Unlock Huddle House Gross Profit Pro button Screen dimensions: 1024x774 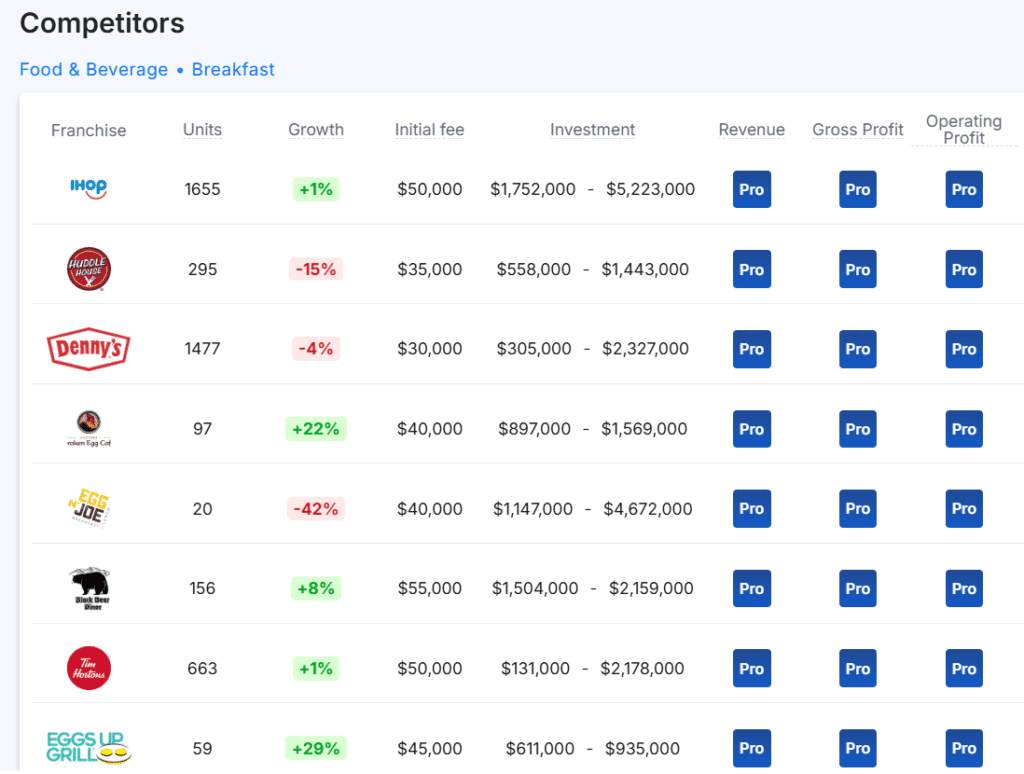click(857, 269)
